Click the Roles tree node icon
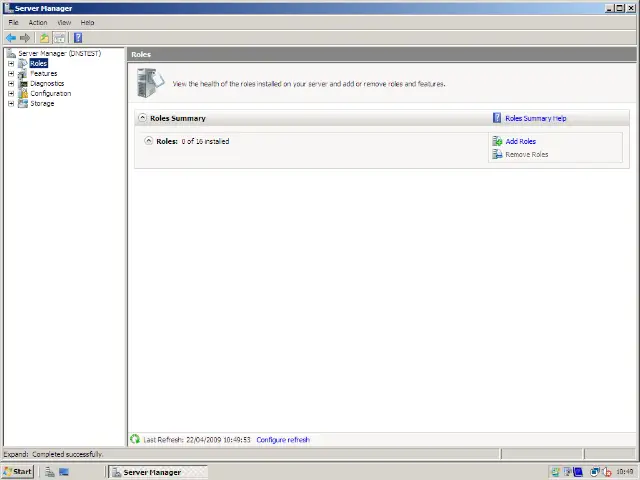The image size is (640, 480). 23,63
